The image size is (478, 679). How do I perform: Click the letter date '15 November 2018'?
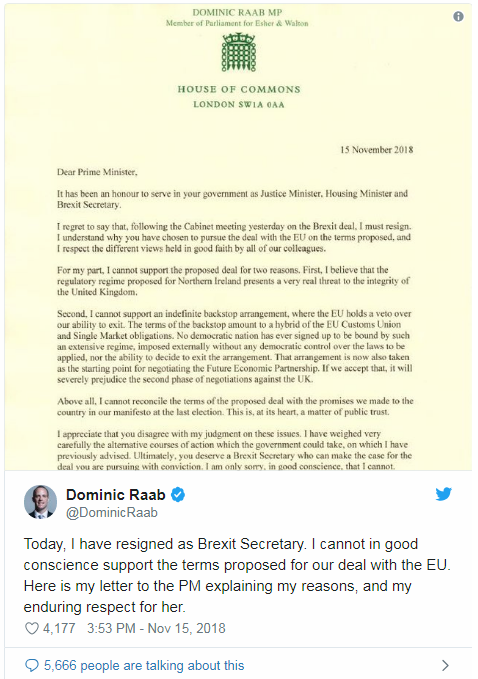(377, 150)
